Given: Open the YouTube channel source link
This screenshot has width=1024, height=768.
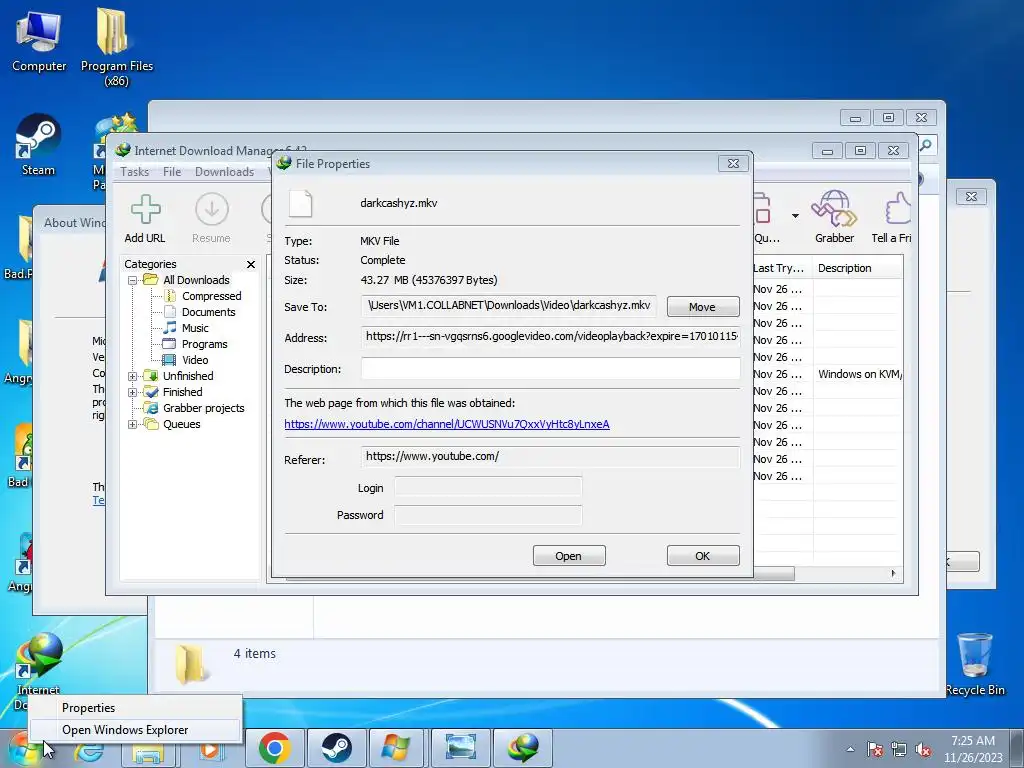Looking at the screenshot, I should (447, 424).
